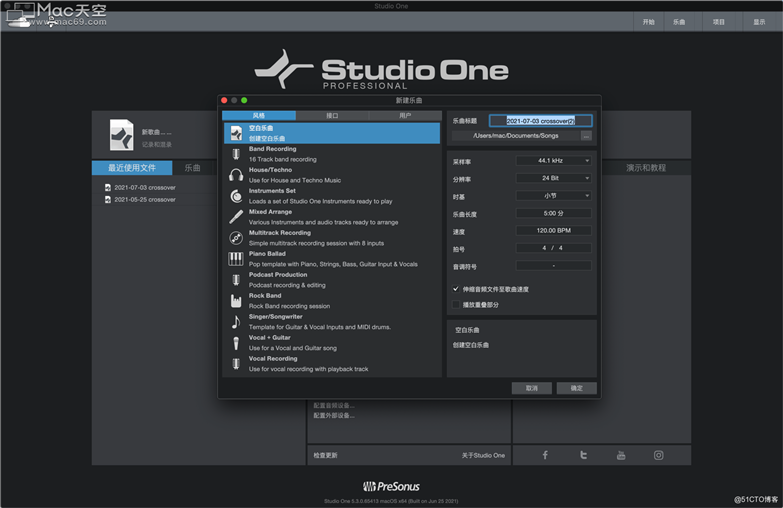Select the empty song template icon
Screen dimensions: 783x508
236,133
